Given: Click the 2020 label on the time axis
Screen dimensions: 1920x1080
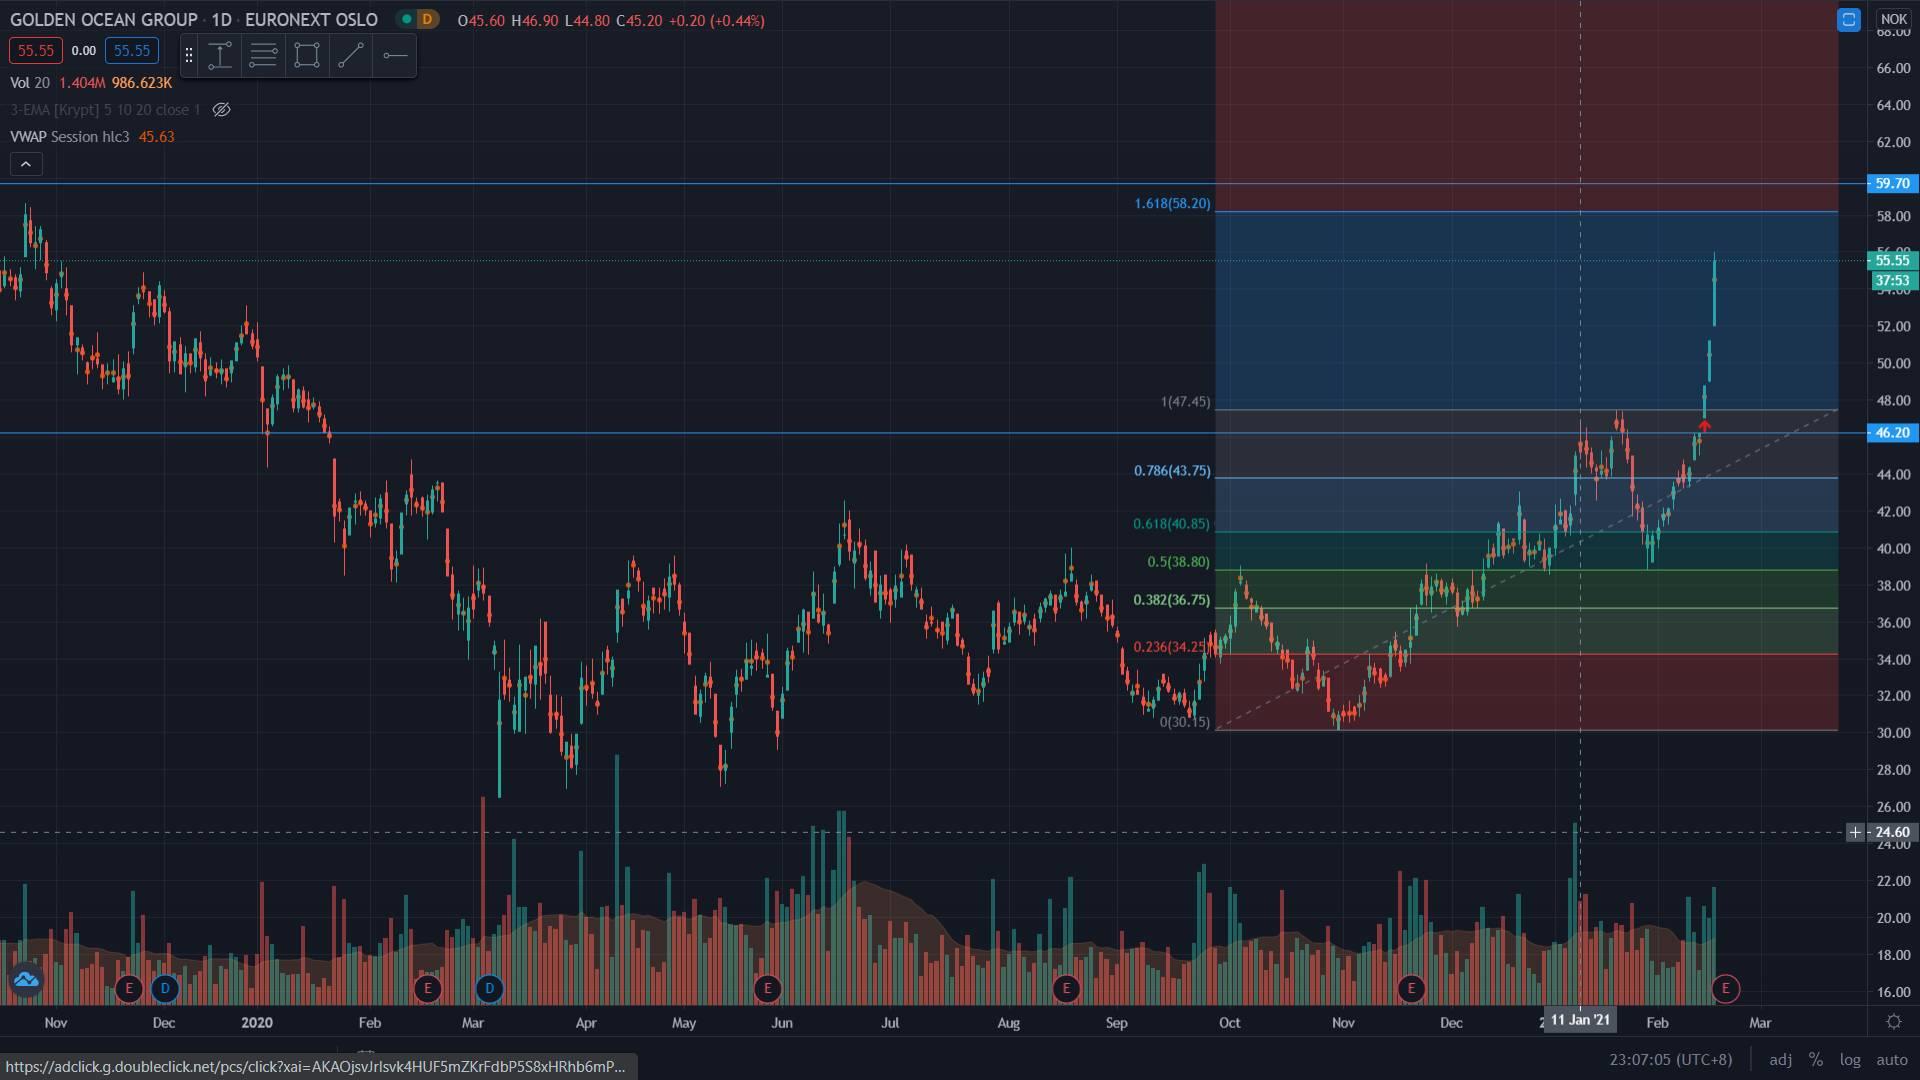Looking at the screenshot, I should [257, 1022].
